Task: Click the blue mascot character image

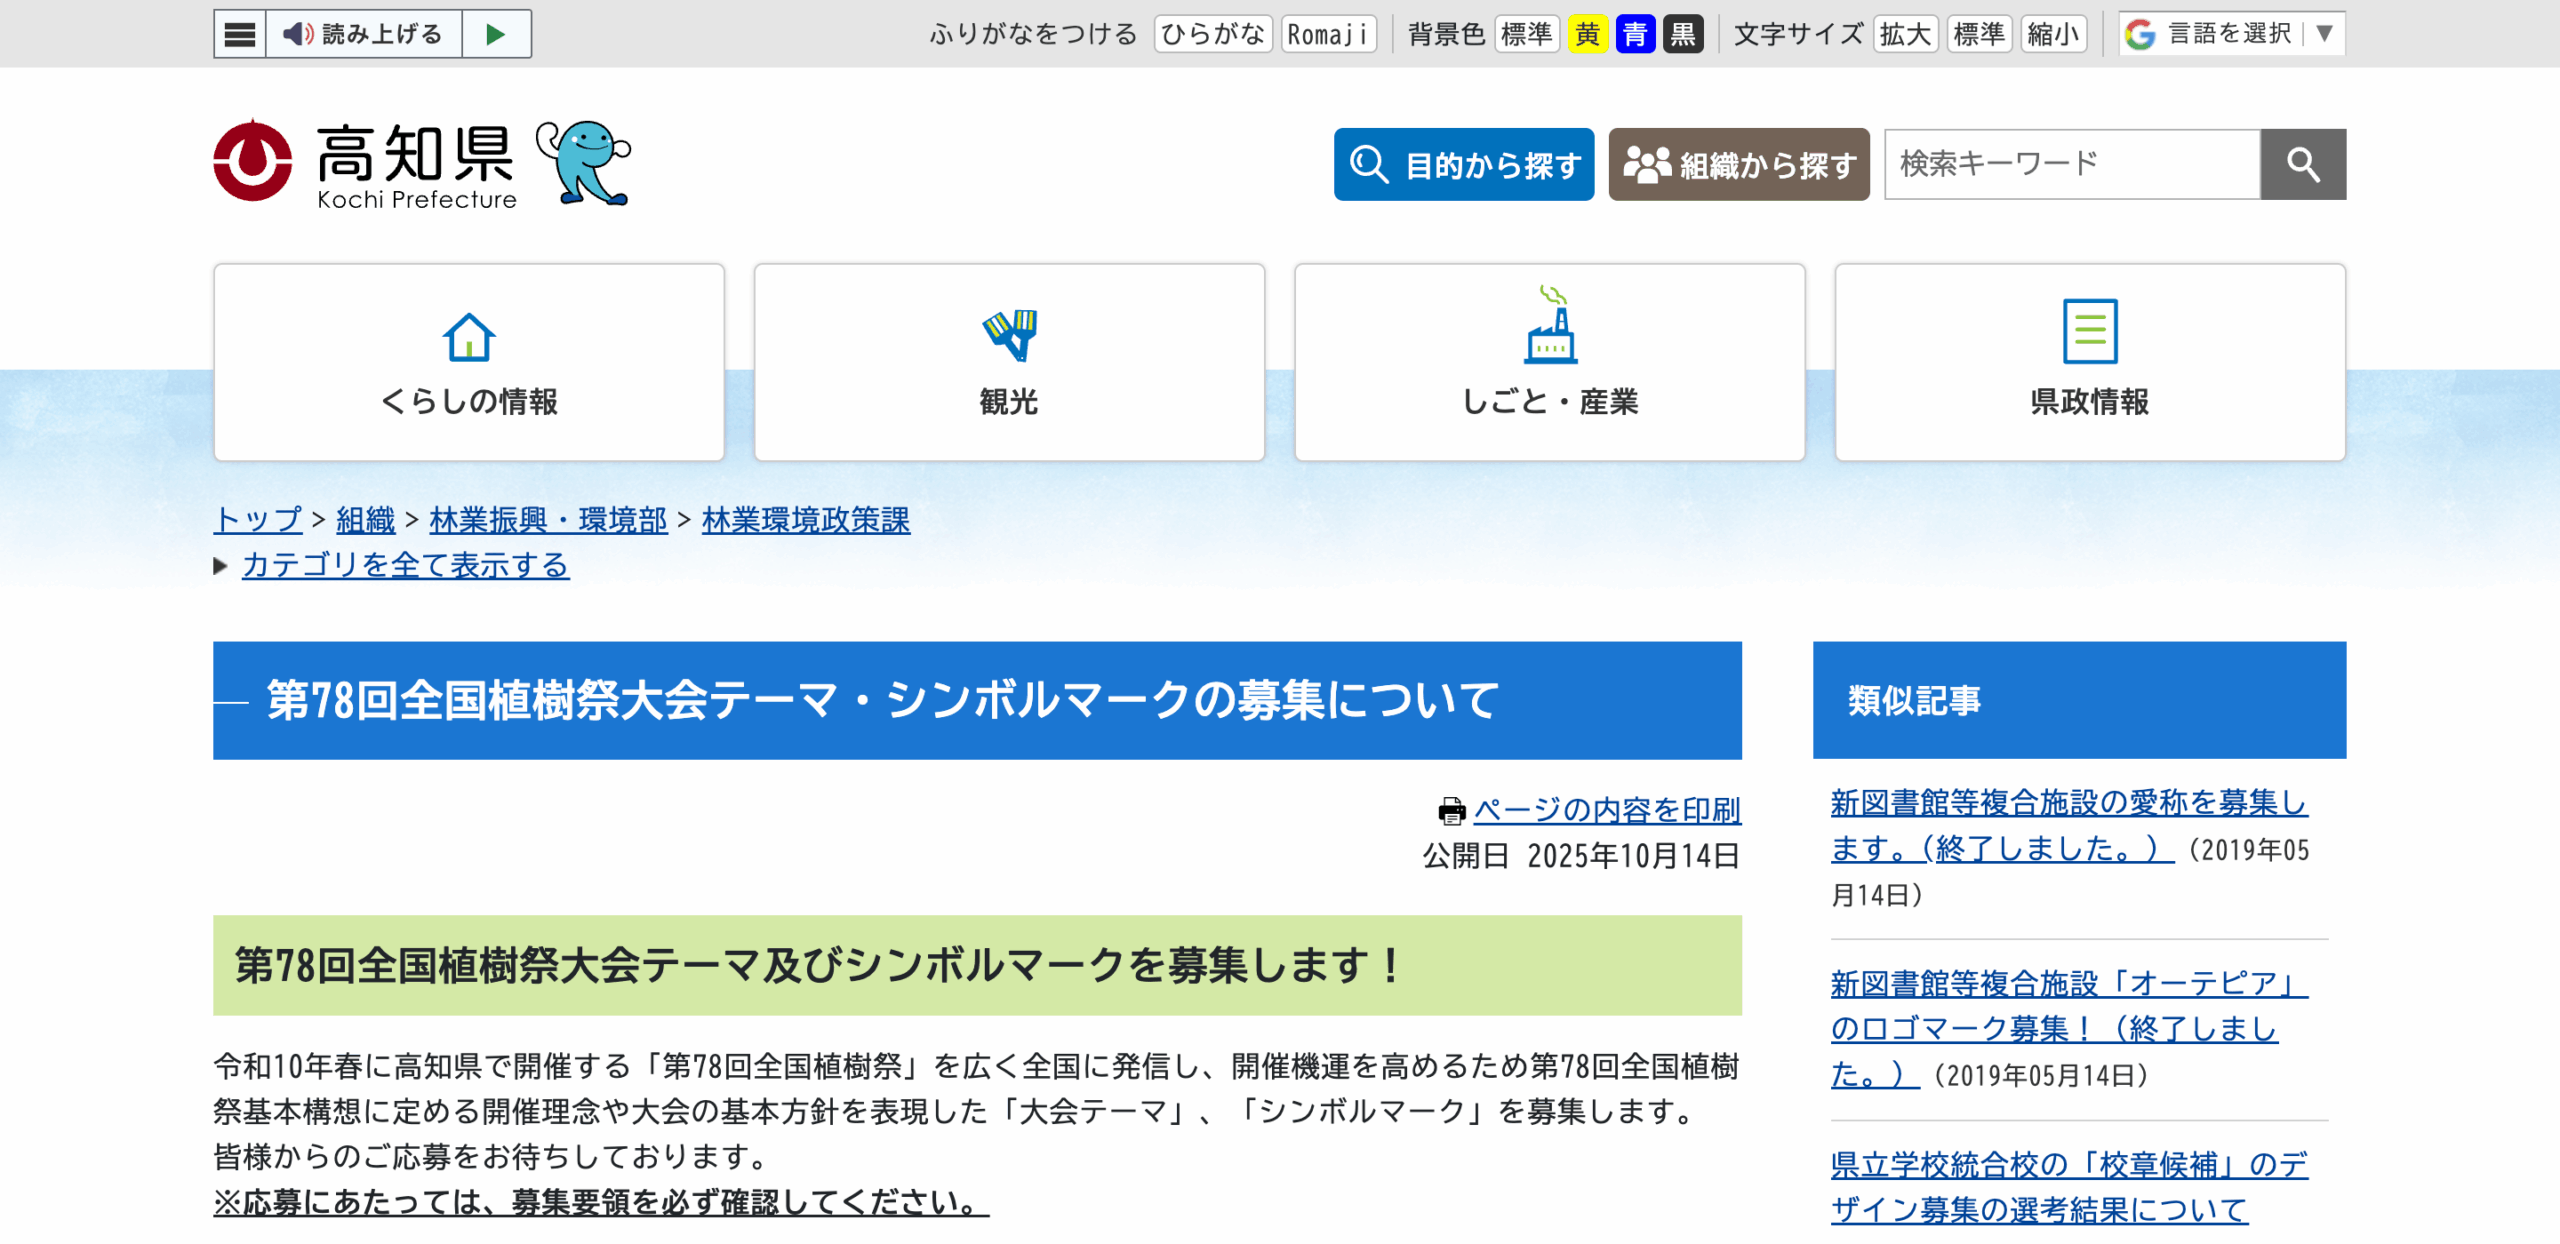Action: pos(584,162)
